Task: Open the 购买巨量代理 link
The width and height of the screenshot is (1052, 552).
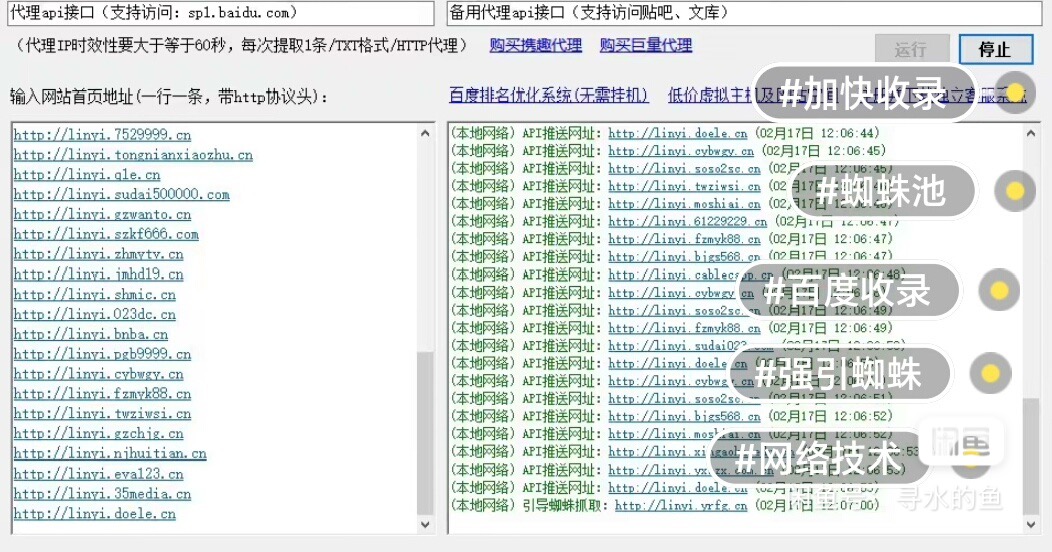Action: tap(645, 46)
